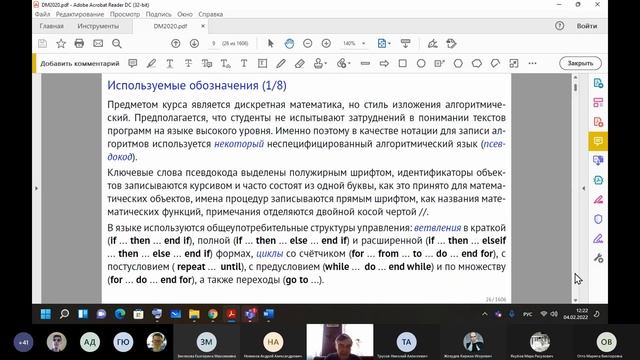This screenshot has width=640, height=360.
Task: Open the Редактирование menu
Action: pos(80,14)
